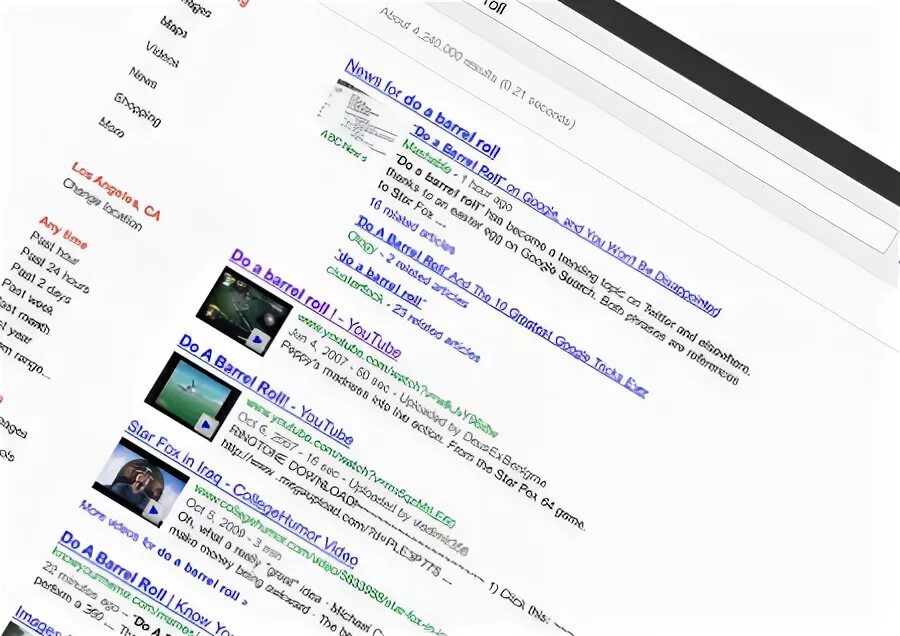Open News for do a barrel roll
Viewport: 900px width, 636px height.
click(422, 108)
